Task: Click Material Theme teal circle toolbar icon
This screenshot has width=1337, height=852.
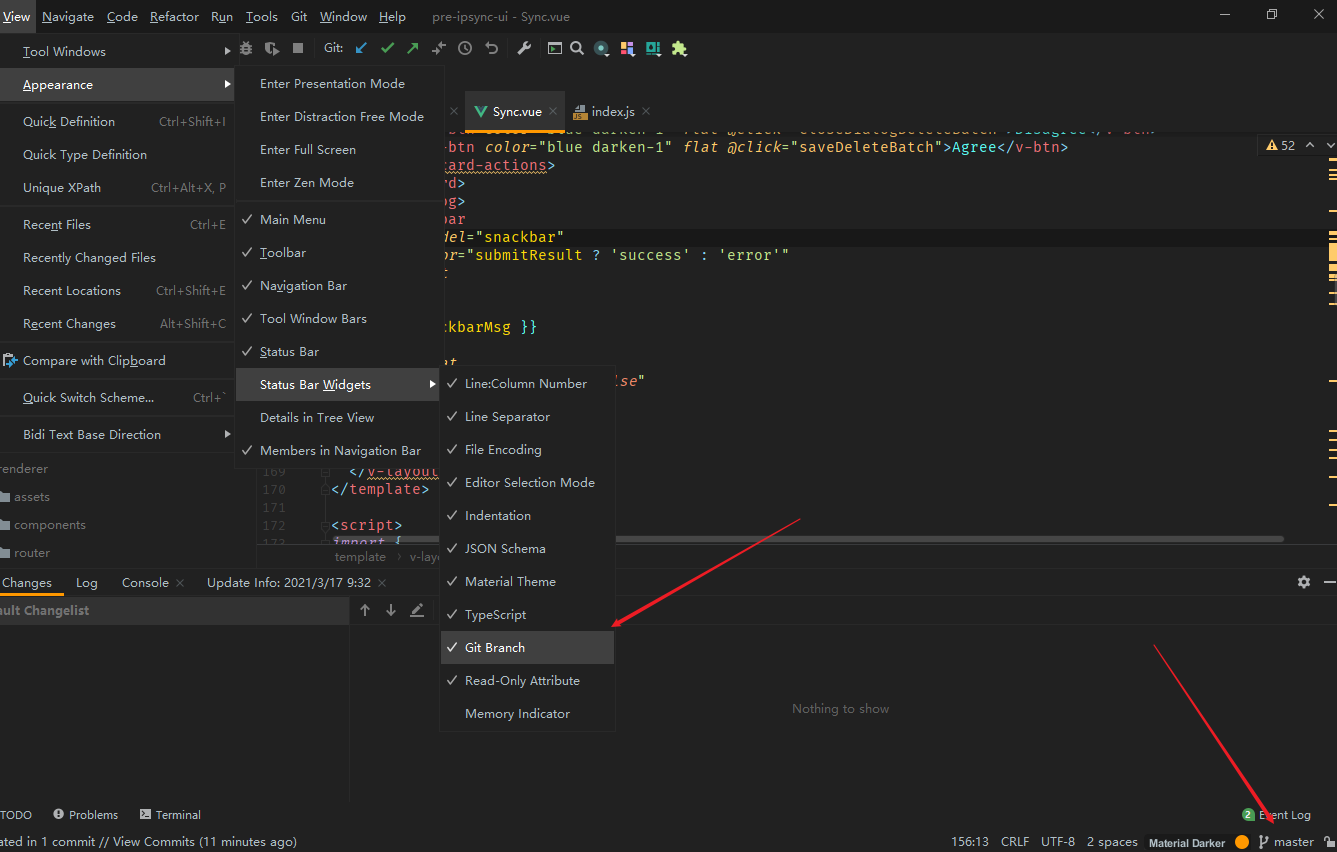Action: pyautogui.click(x=601, y=48)
